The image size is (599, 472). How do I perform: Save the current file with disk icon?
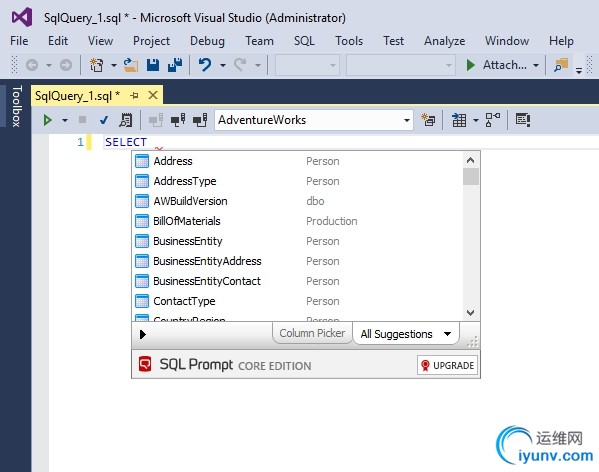click(153, 65)
